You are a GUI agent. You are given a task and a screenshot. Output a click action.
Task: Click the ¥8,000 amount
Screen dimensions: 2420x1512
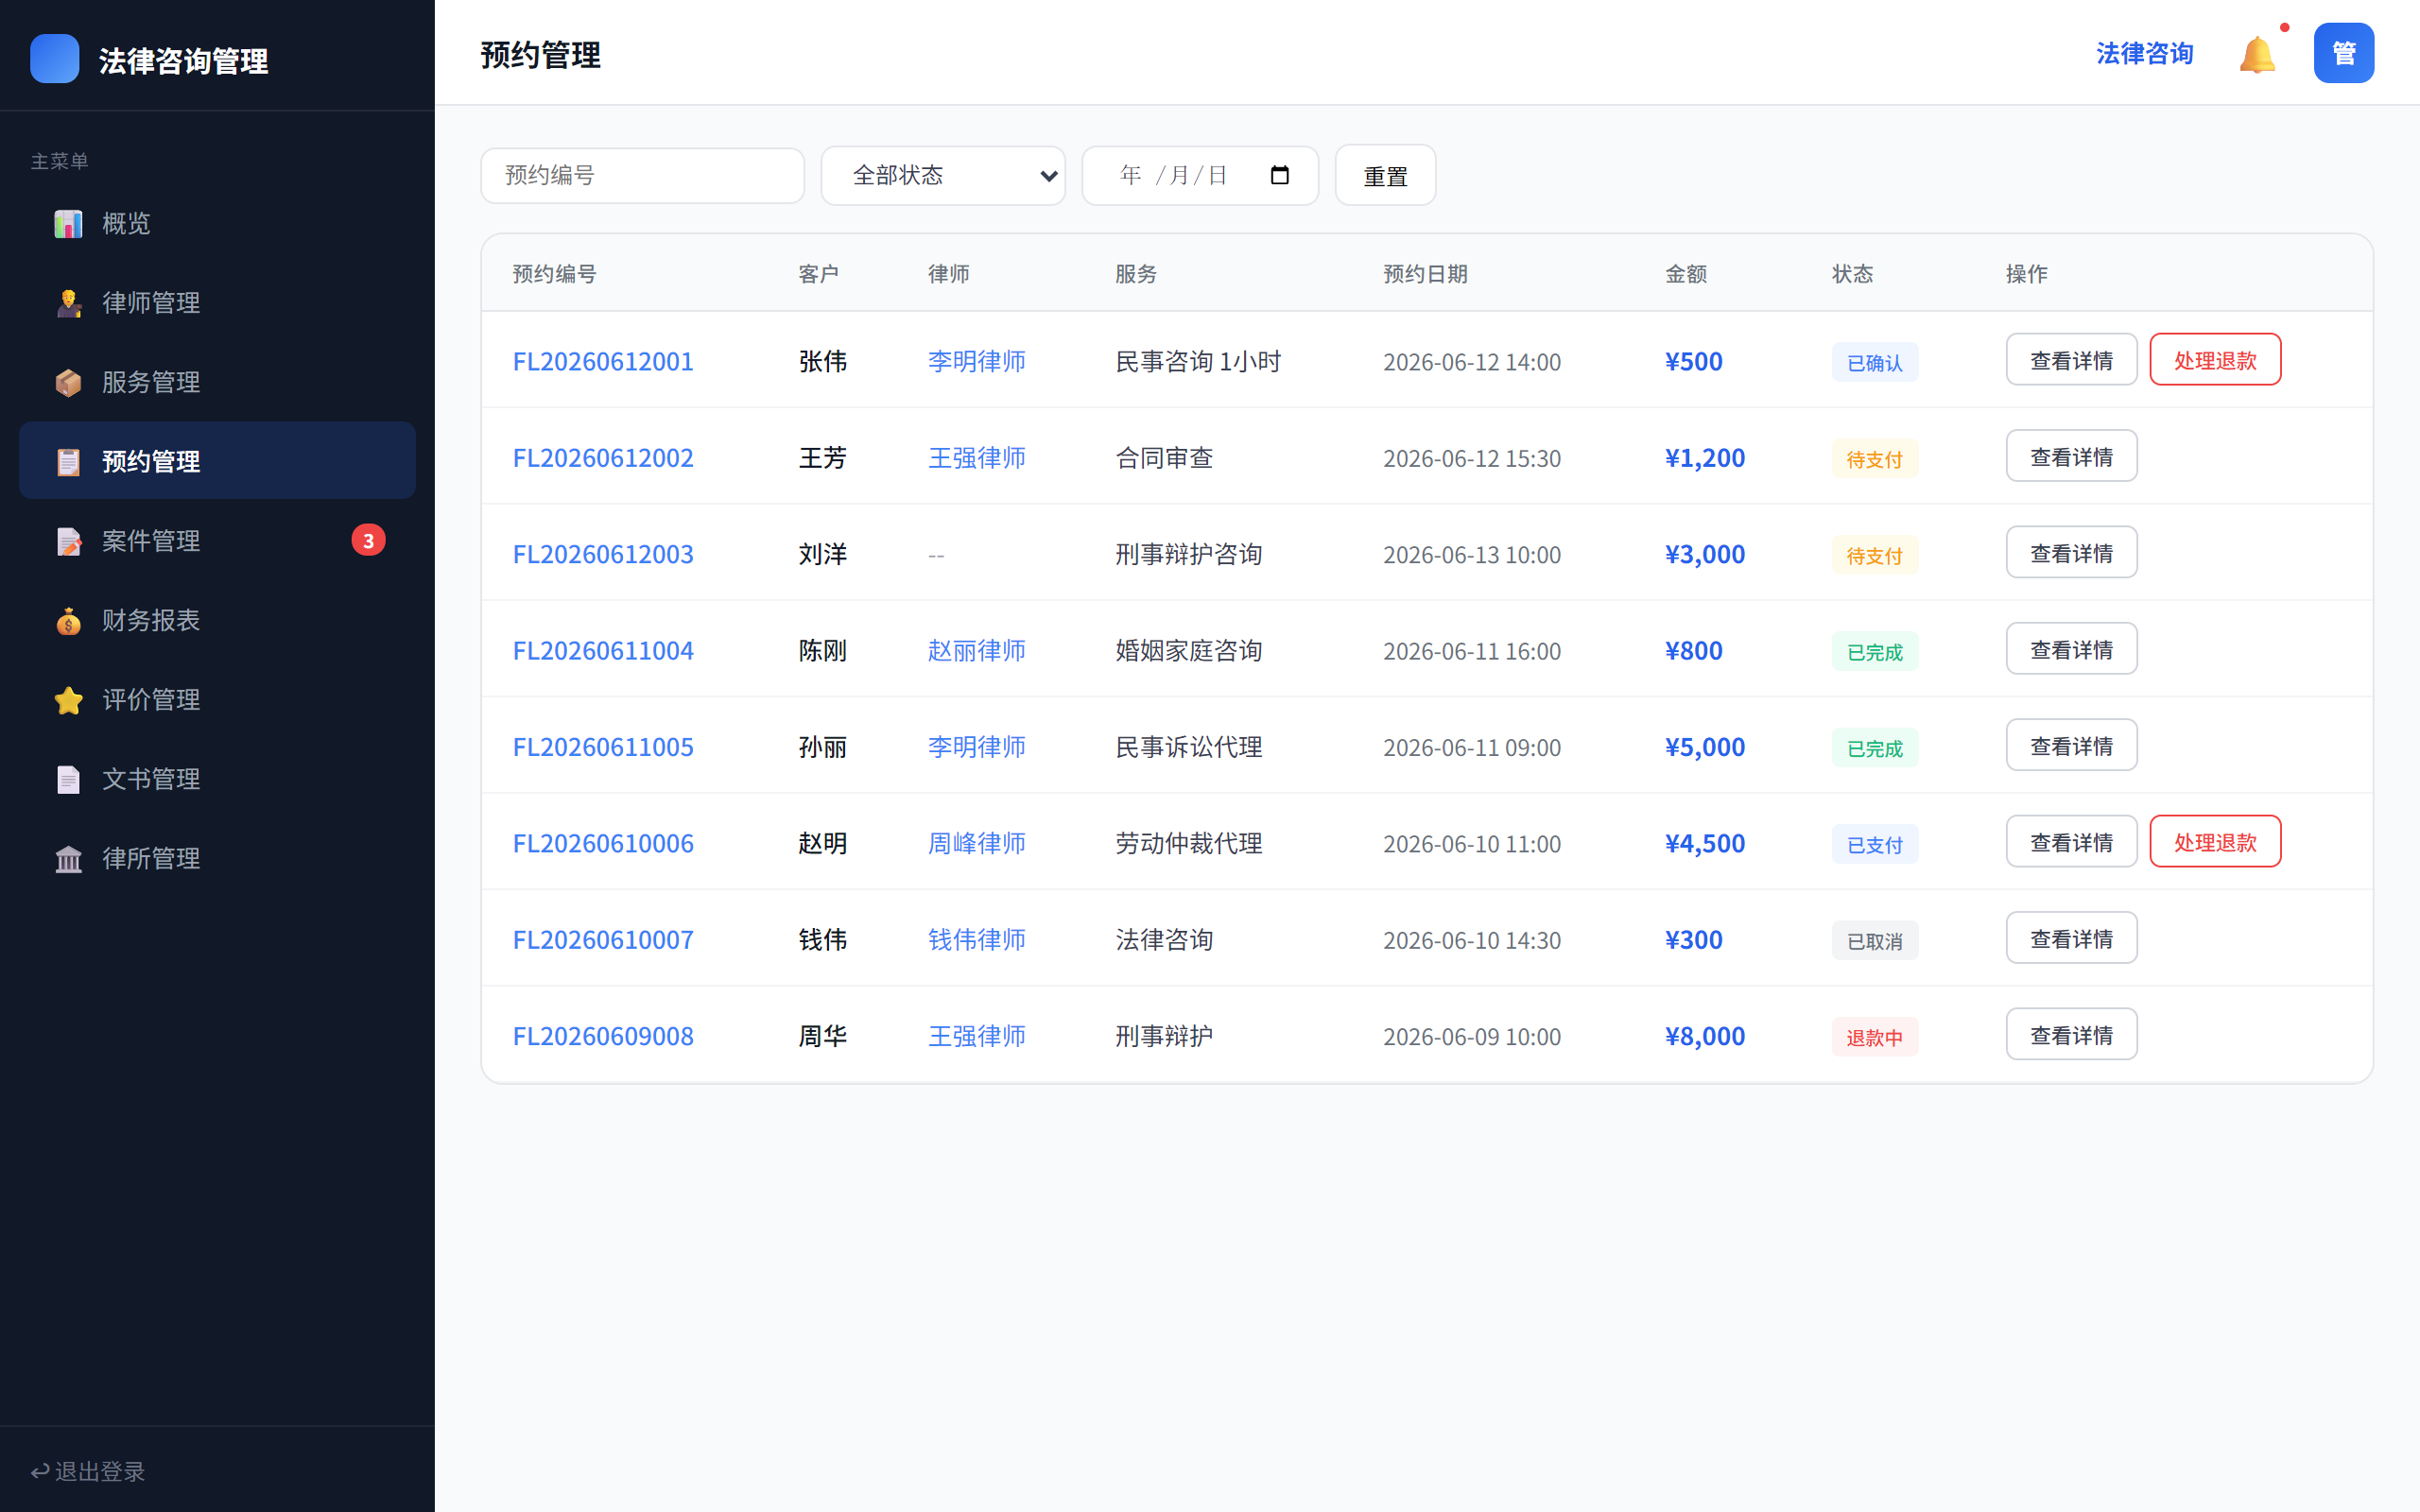click(1704, 1036)
